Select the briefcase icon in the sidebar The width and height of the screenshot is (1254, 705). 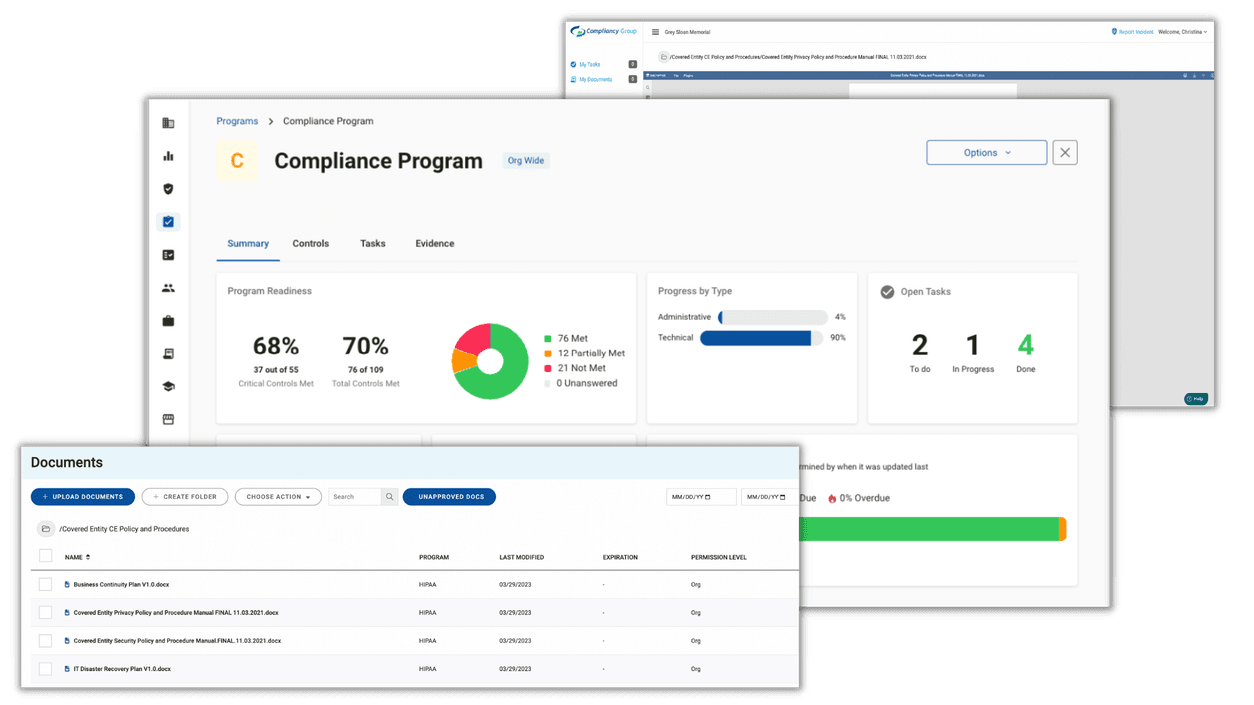click(x=167, y=320)
